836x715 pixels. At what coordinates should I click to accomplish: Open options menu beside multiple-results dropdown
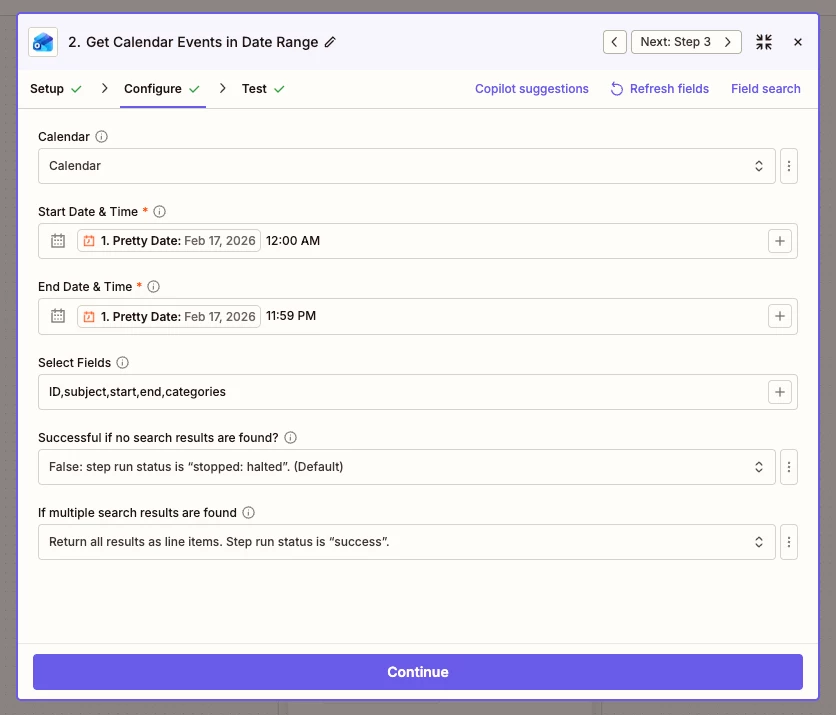click(x=789, y=542)
